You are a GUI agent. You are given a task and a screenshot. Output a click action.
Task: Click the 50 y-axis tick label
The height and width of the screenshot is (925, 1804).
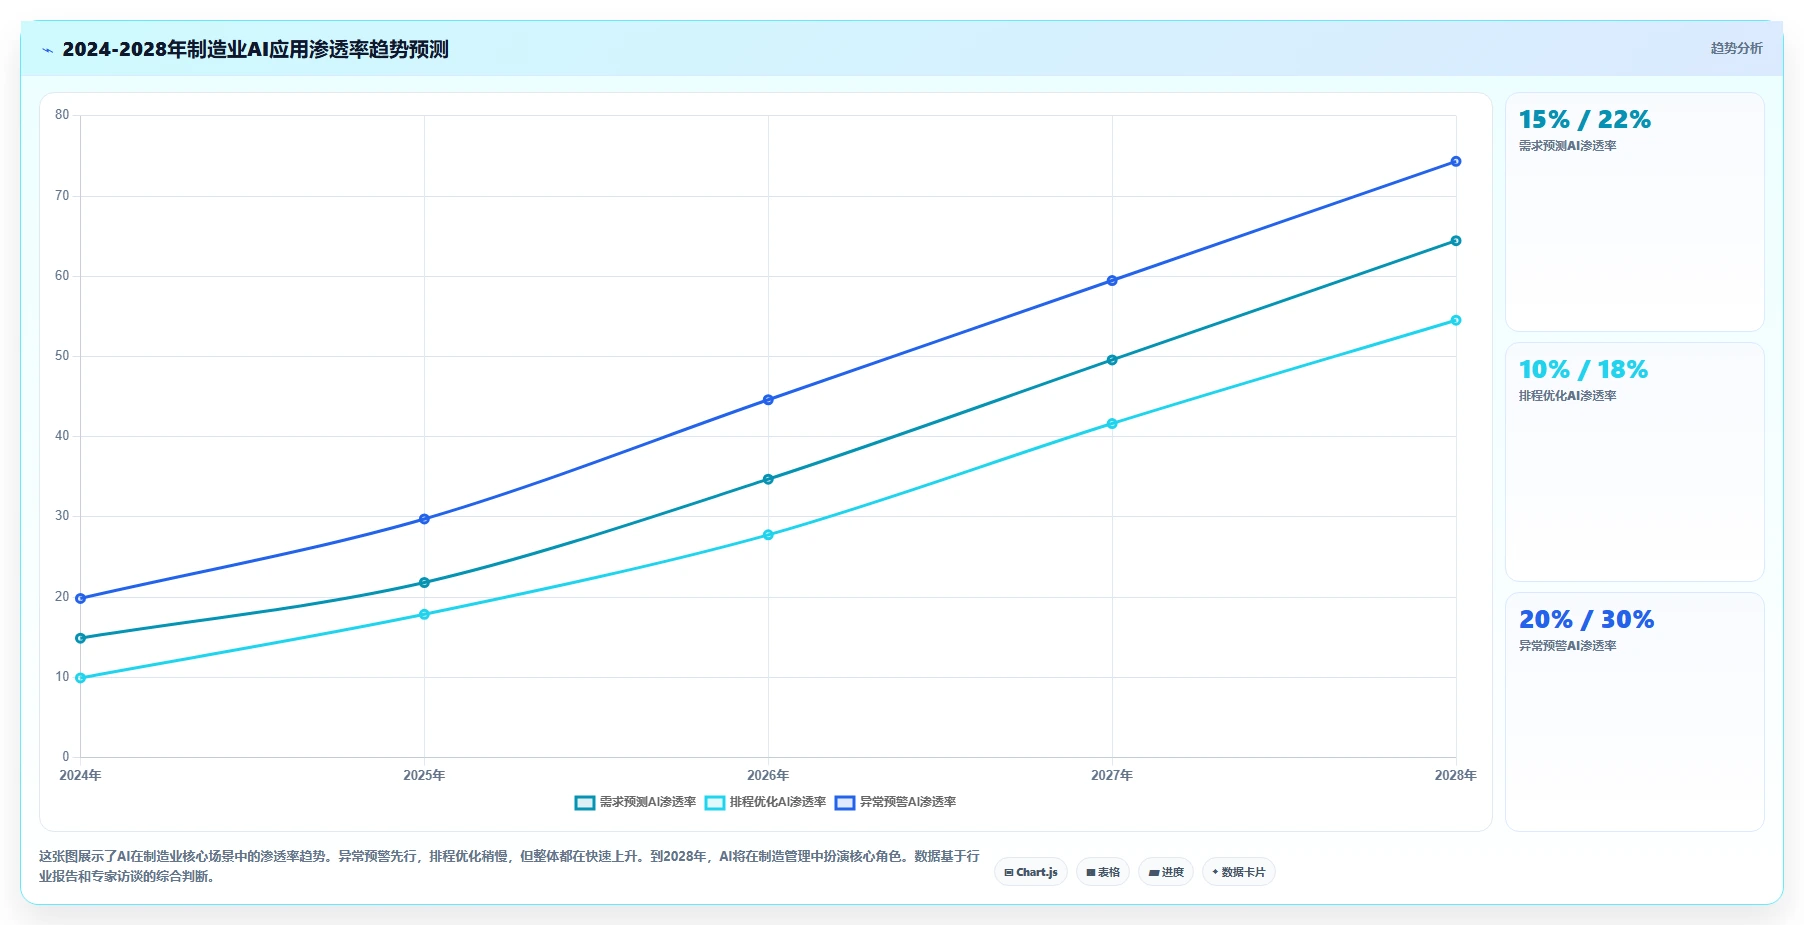tap(62, 356)
